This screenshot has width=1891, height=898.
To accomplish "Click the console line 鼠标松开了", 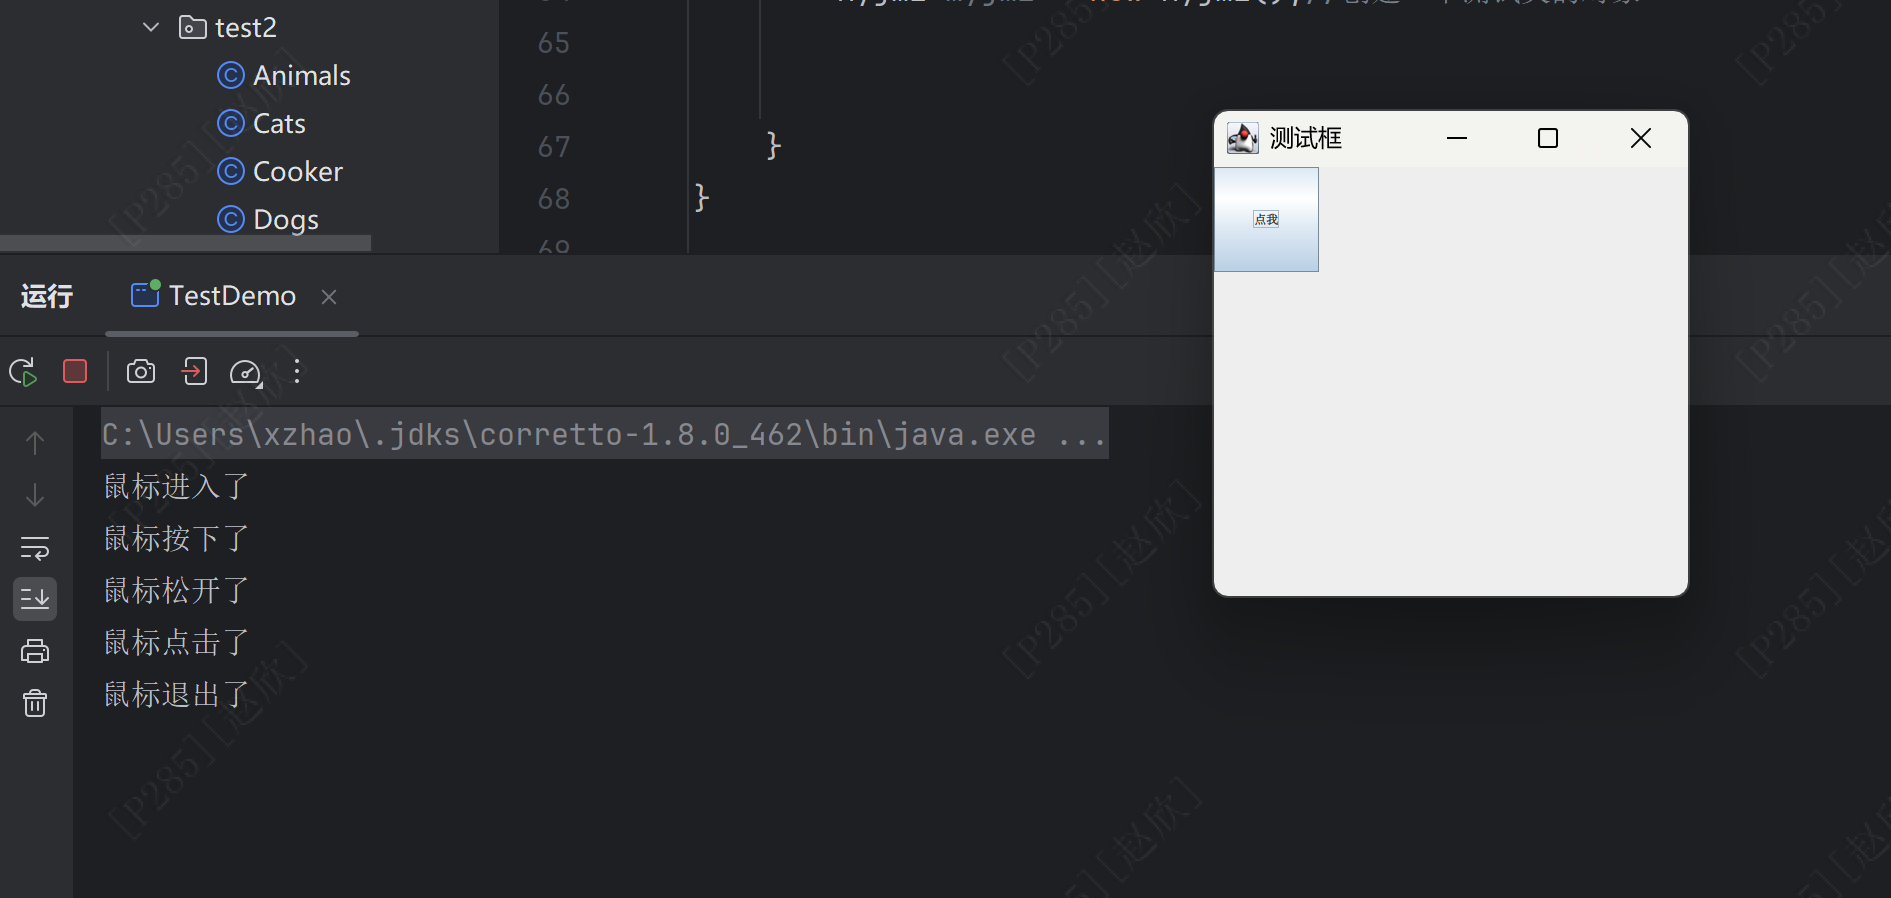I will click(x=176, y=591).
